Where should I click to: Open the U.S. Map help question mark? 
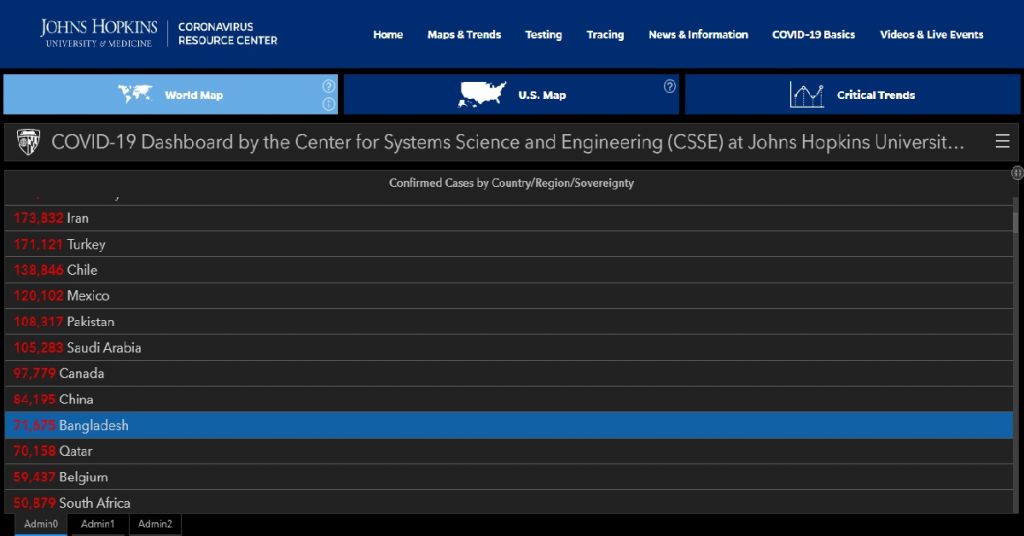(x=669, y=86)
